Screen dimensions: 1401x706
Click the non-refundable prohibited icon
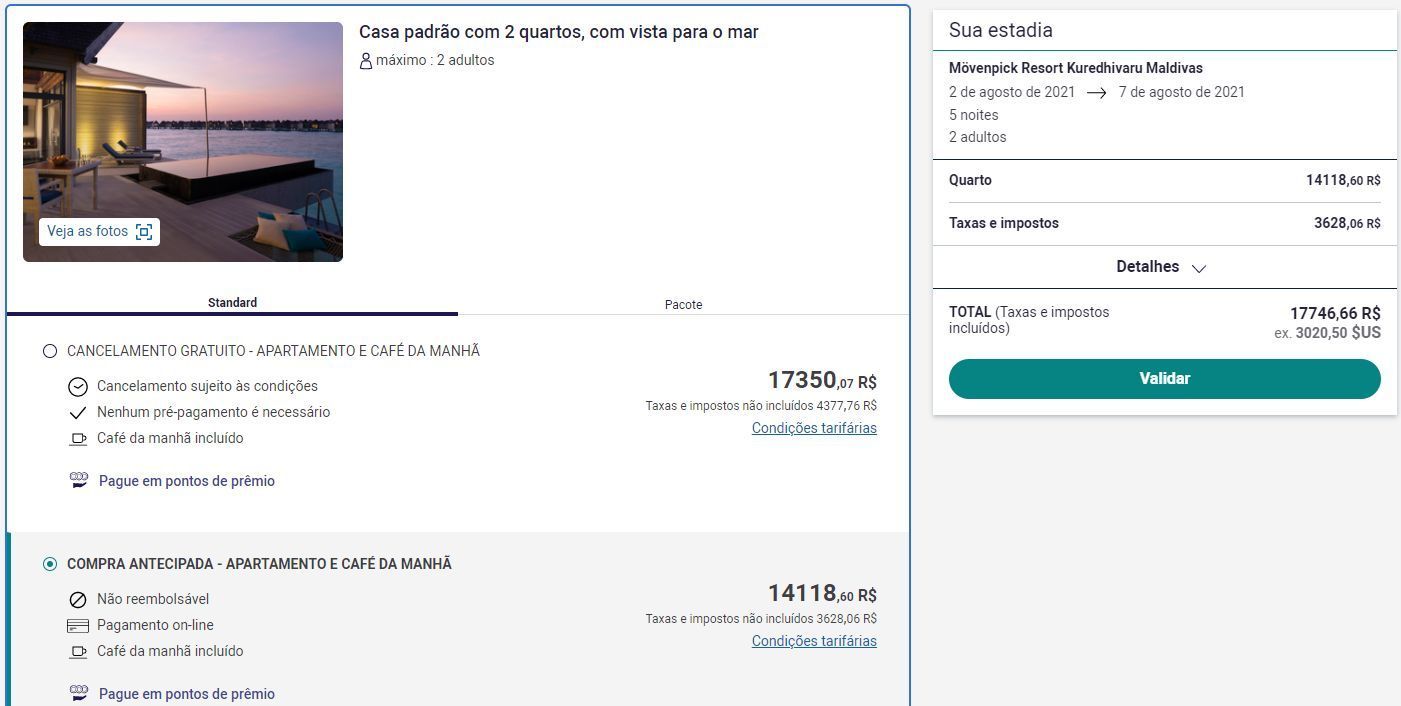78,600
